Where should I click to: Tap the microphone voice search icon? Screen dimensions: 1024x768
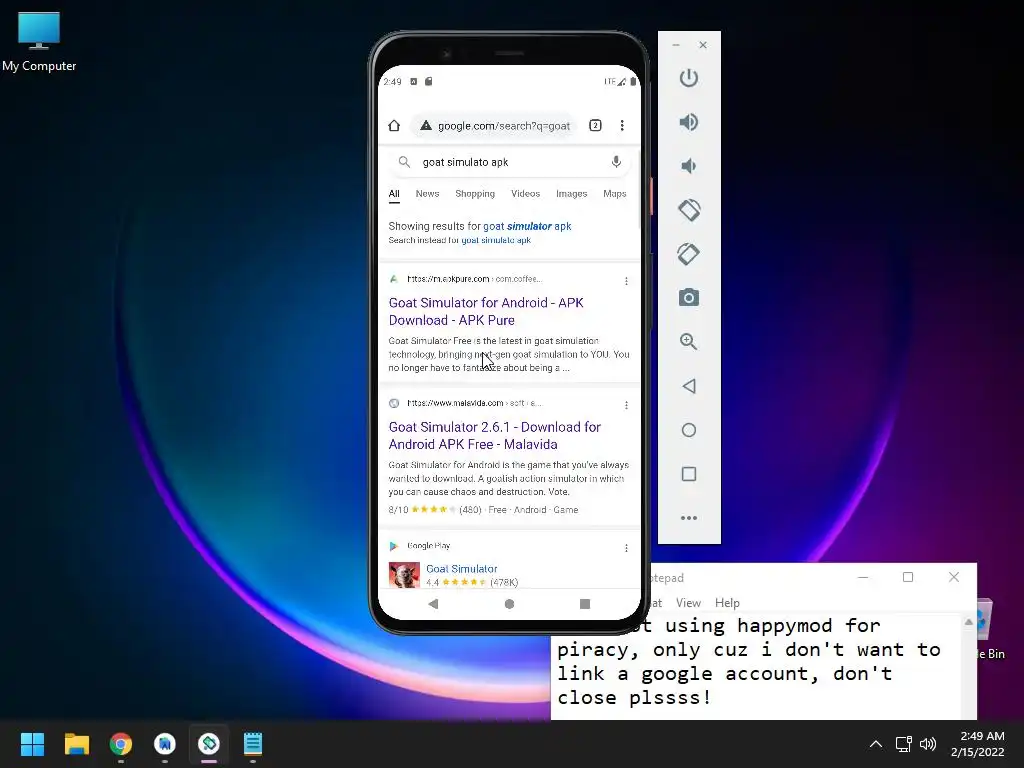pyautogui.click(x=616, y=162)
